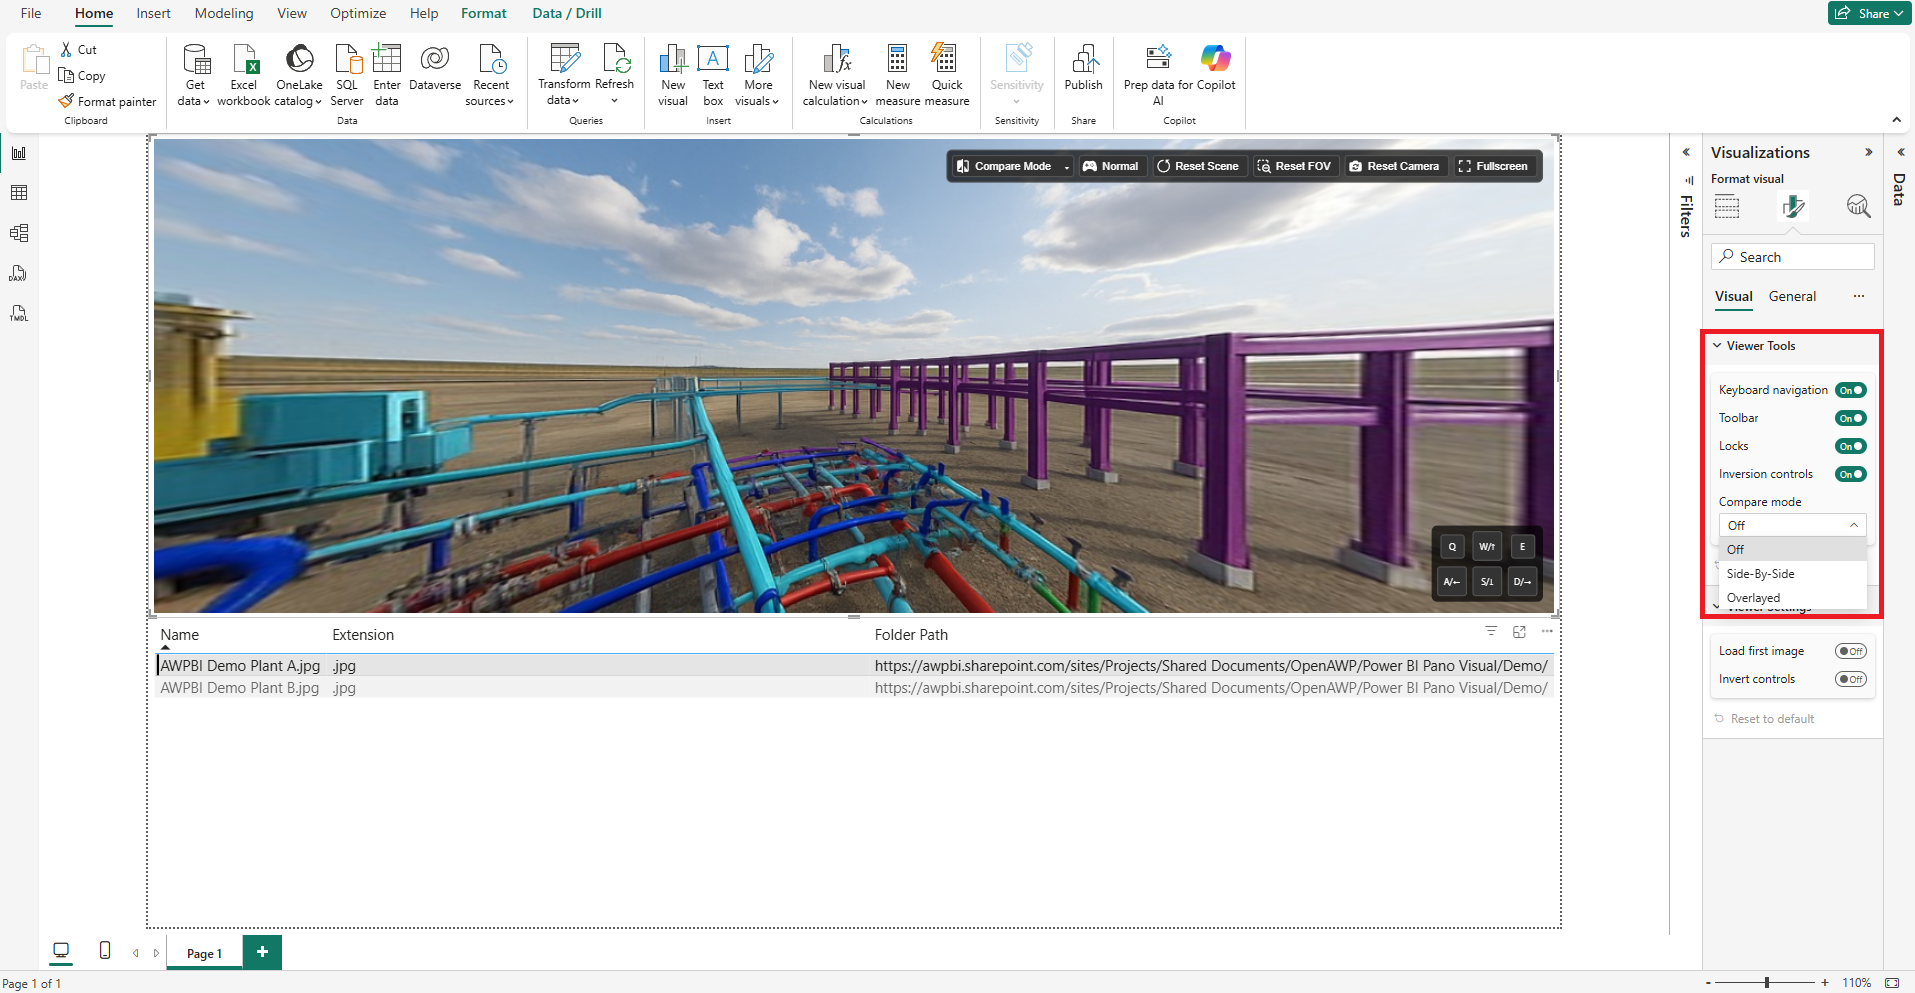Click Reset FOV button
The image size is (1915, 993).
tap(1294, 166)
